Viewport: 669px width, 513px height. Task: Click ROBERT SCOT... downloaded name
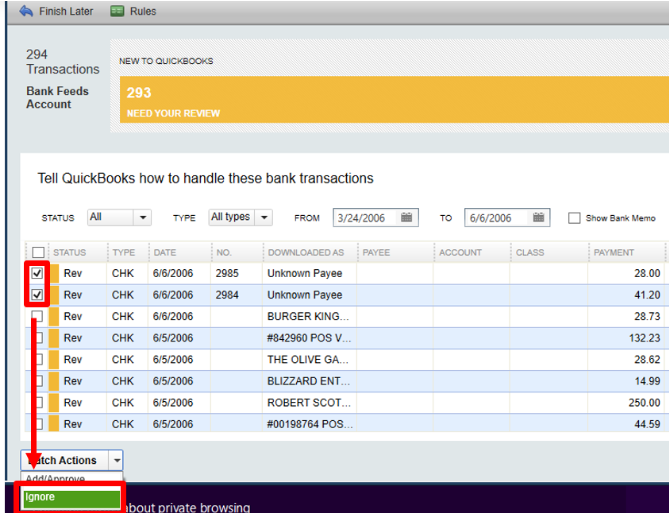pyautogui.click(x=309, y=402)
